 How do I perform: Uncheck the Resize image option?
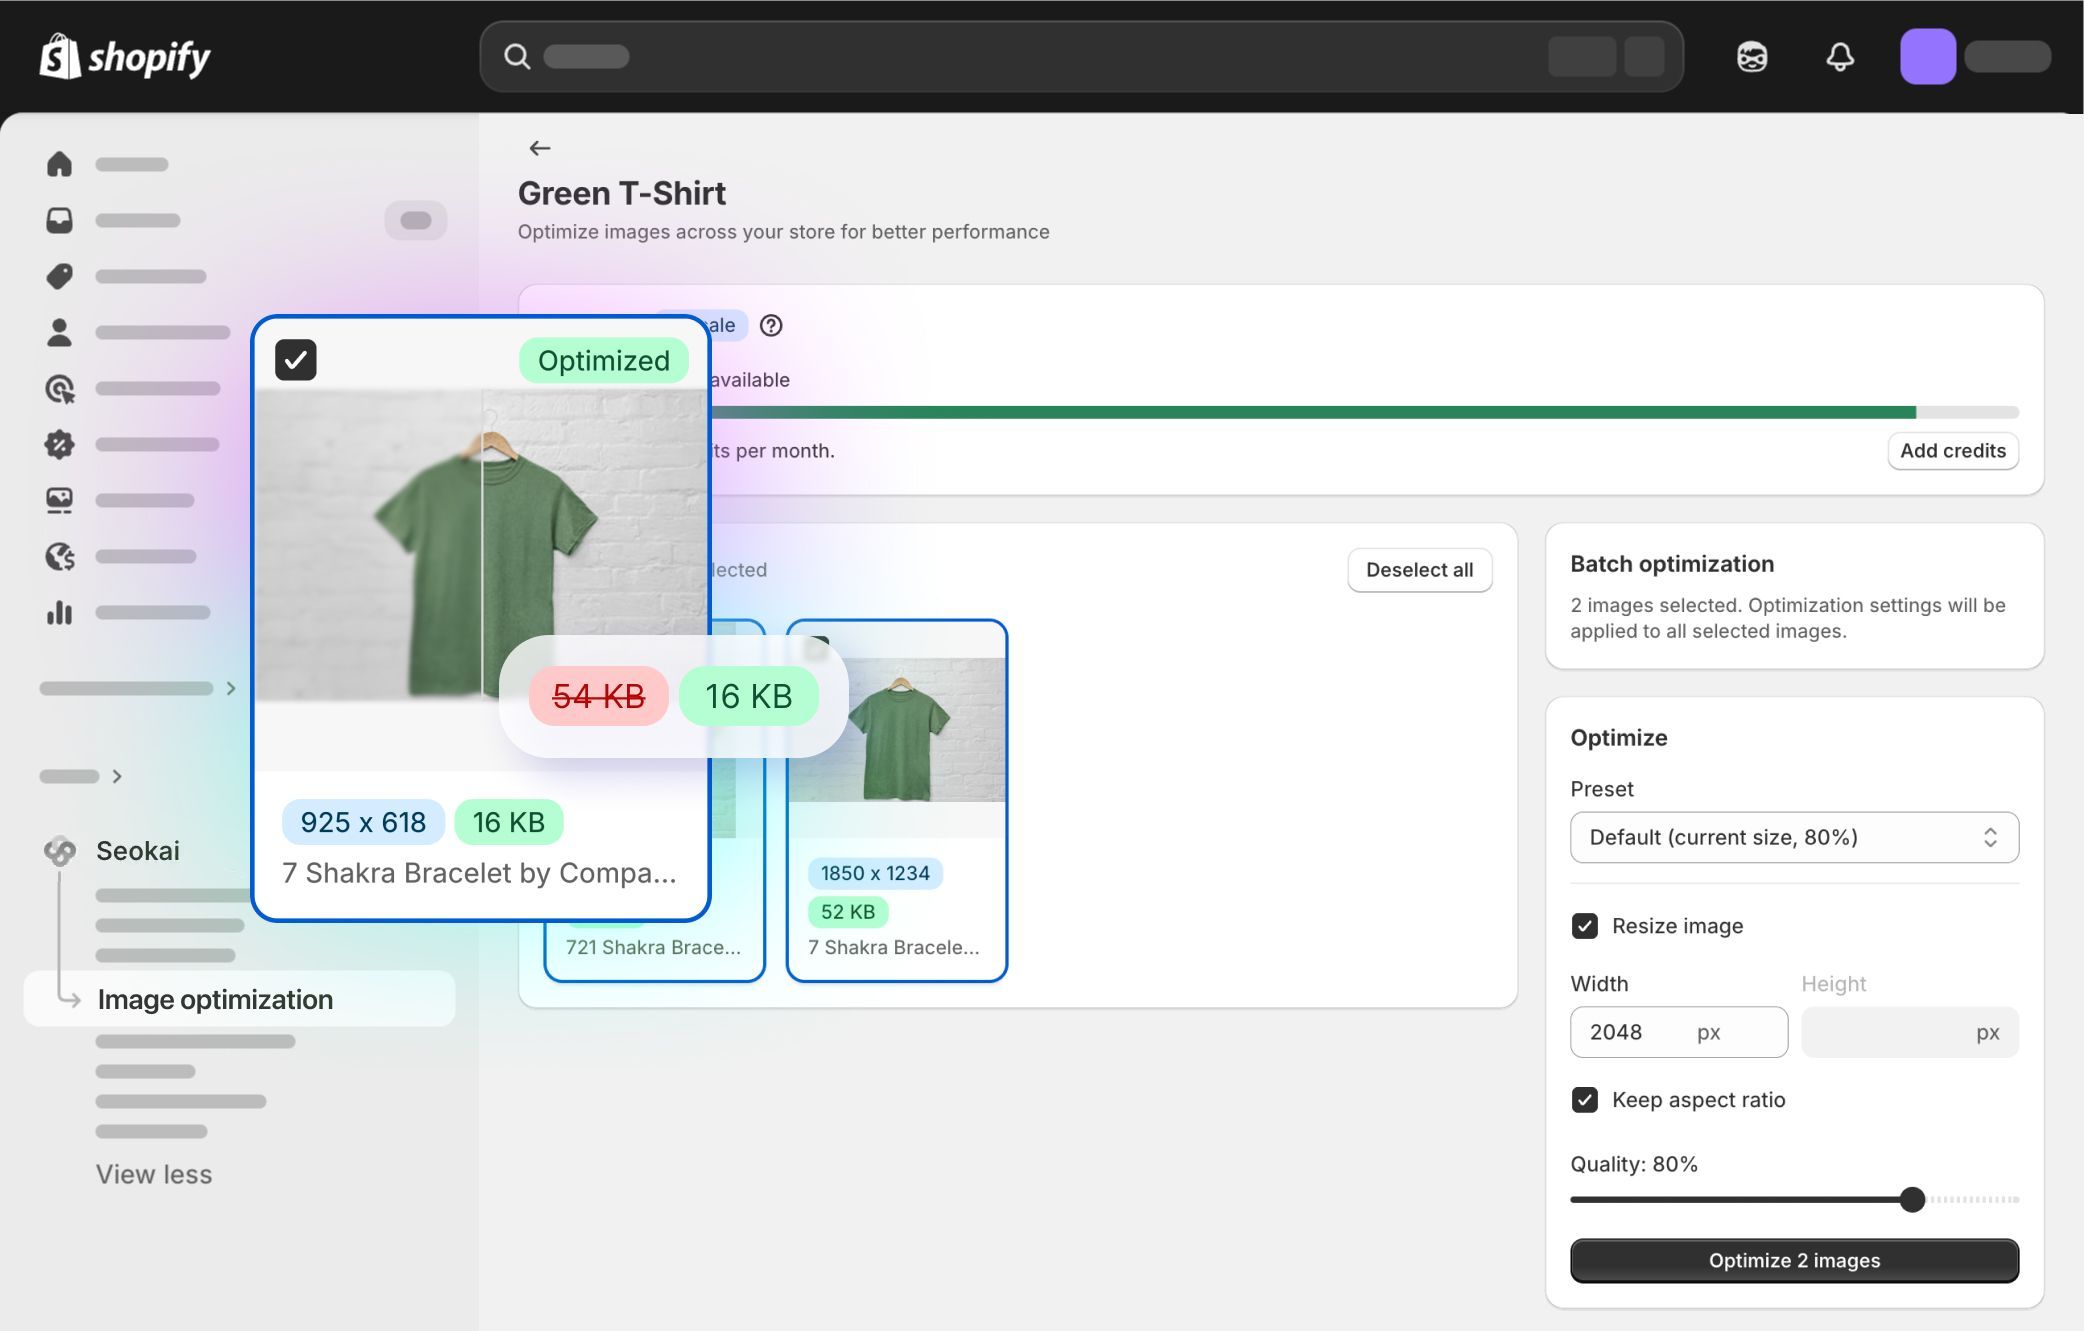(x=1585, y=926)
